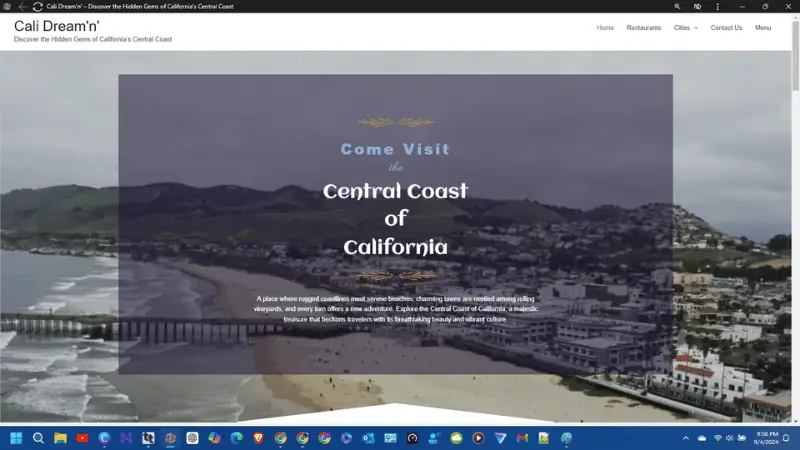Open the Cities nav item
The height and width of the screenshot is (450, 800).
tap(681, 28)
